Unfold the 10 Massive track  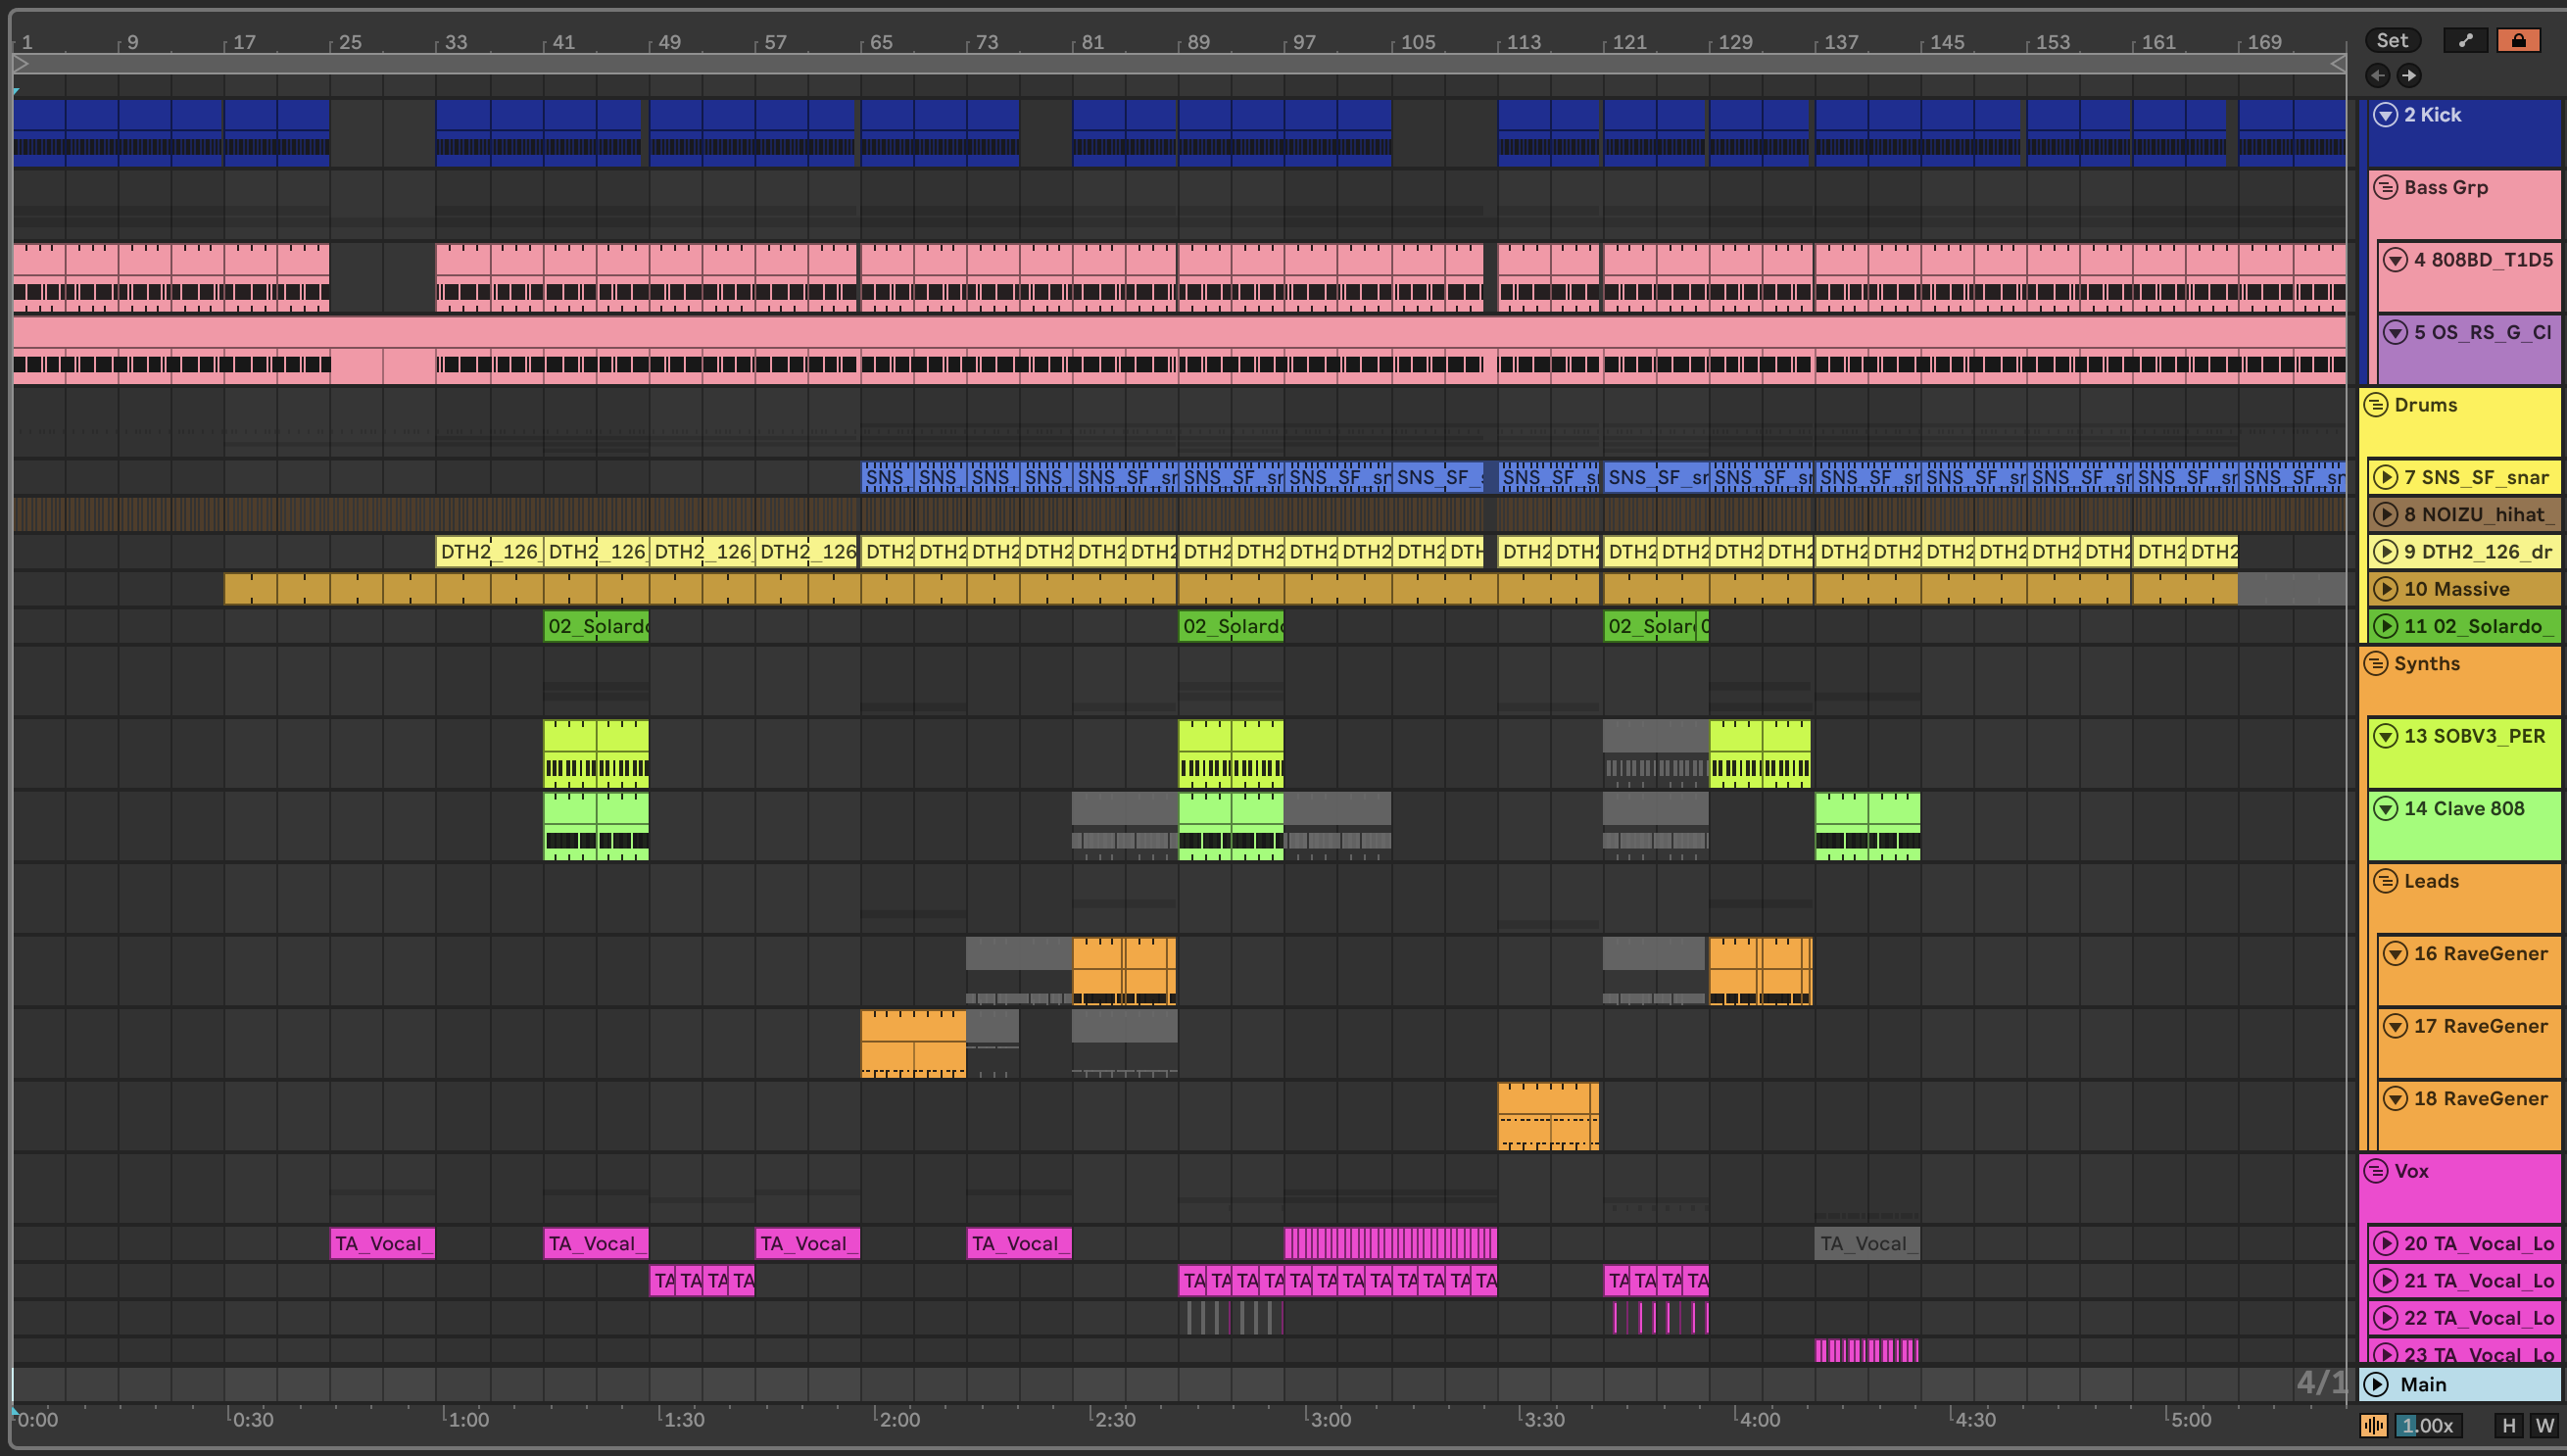tap(2385, 589)
